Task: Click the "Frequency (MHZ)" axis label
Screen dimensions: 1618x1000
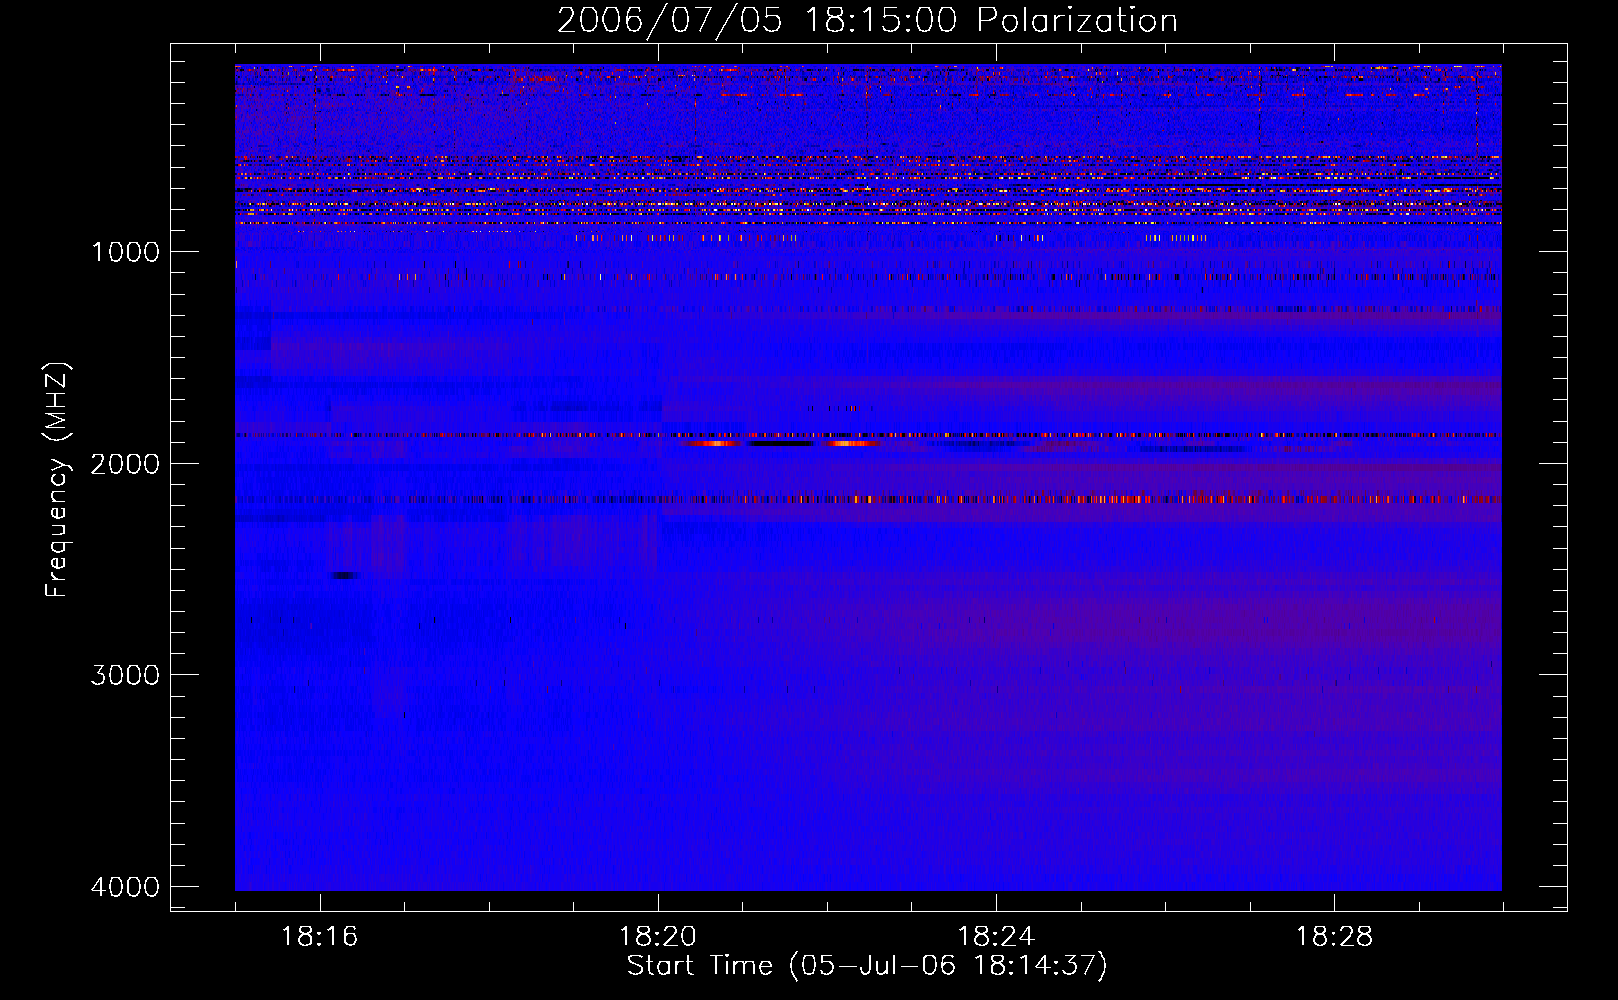Action: [x=58, y=480]
